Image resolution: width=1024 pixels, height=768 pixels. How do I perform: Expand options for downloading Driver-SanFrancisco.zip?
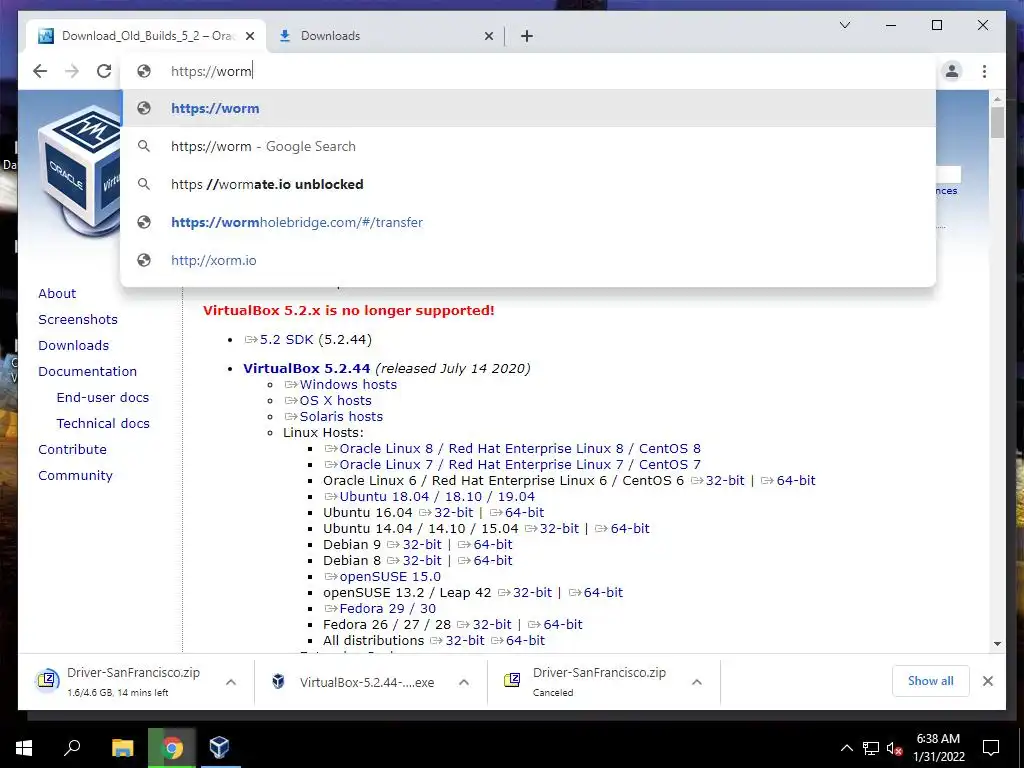[x=231, y=682]
